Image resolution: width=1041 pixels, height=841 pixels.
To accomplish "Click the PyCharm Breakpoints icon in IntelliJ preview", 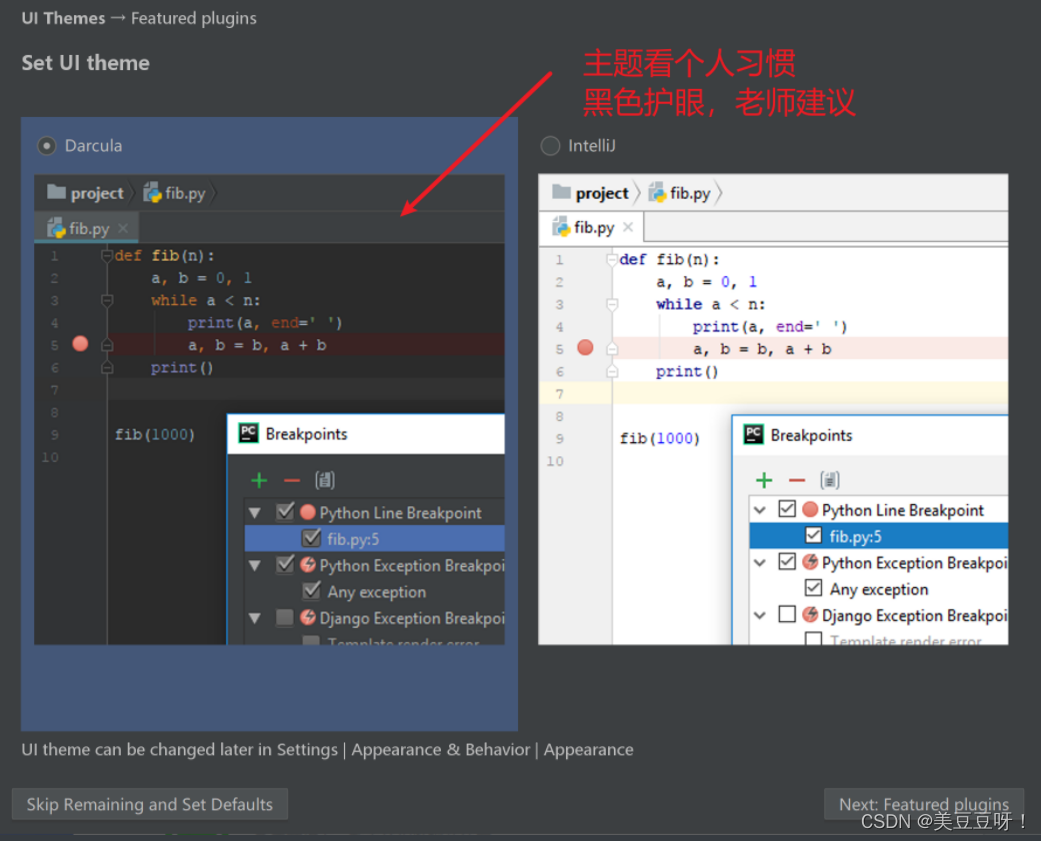I will pyautogui.click(x=754, y=435).
